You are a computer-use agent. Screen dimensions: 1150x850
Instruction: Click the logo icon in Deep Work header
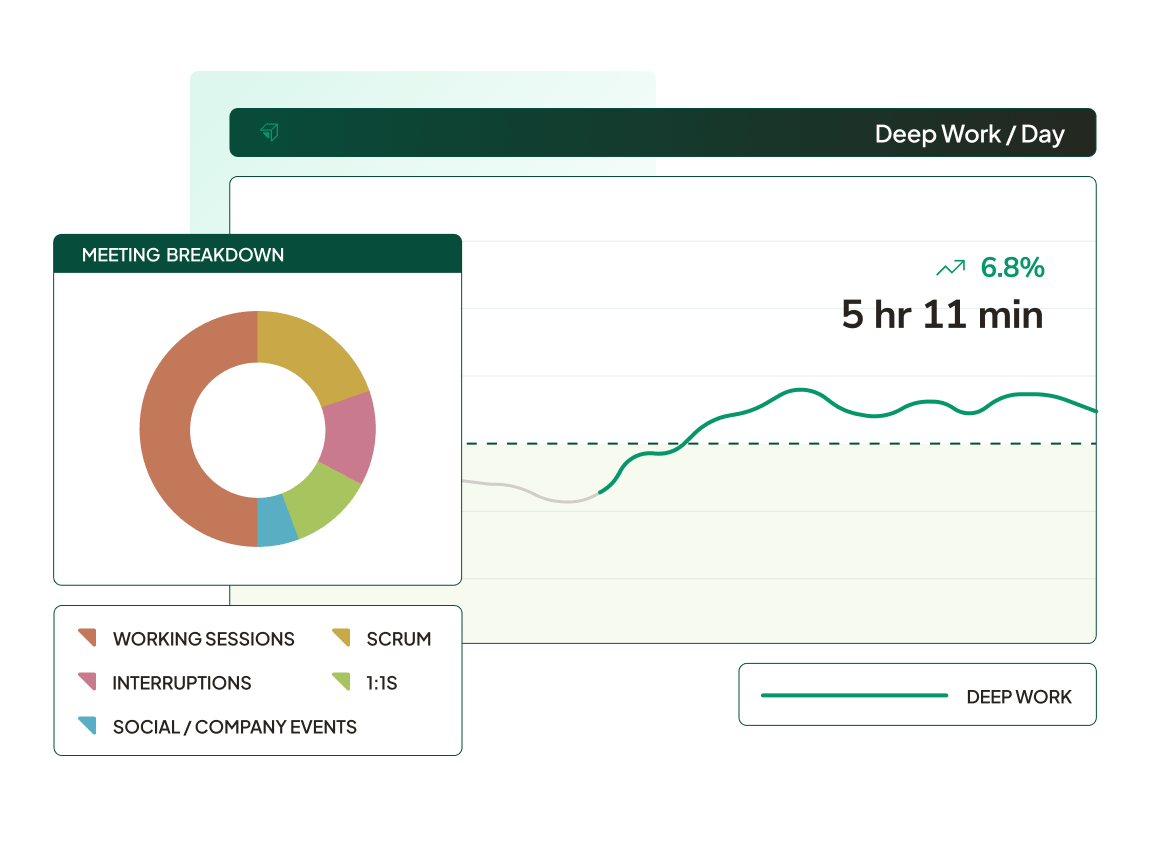269,132
